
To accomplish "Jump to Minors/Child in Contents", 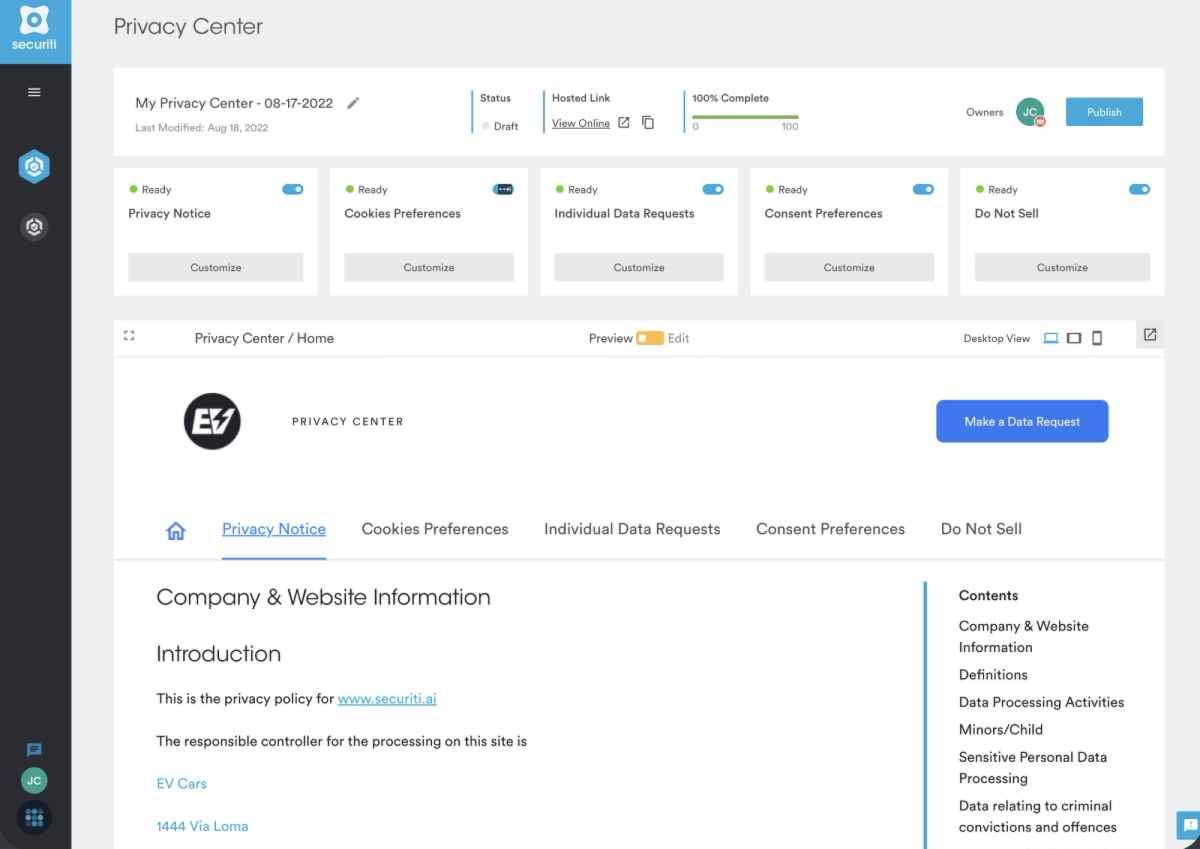I will [x=1000, y=730].
